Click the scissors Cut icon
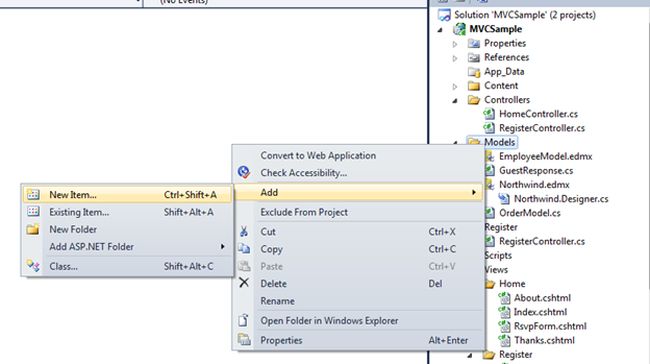 (244, 232)
